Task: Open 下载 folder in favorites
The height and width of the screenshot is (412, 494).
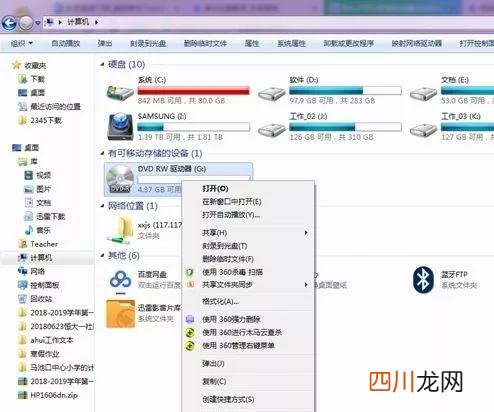Action: point(32,79)
